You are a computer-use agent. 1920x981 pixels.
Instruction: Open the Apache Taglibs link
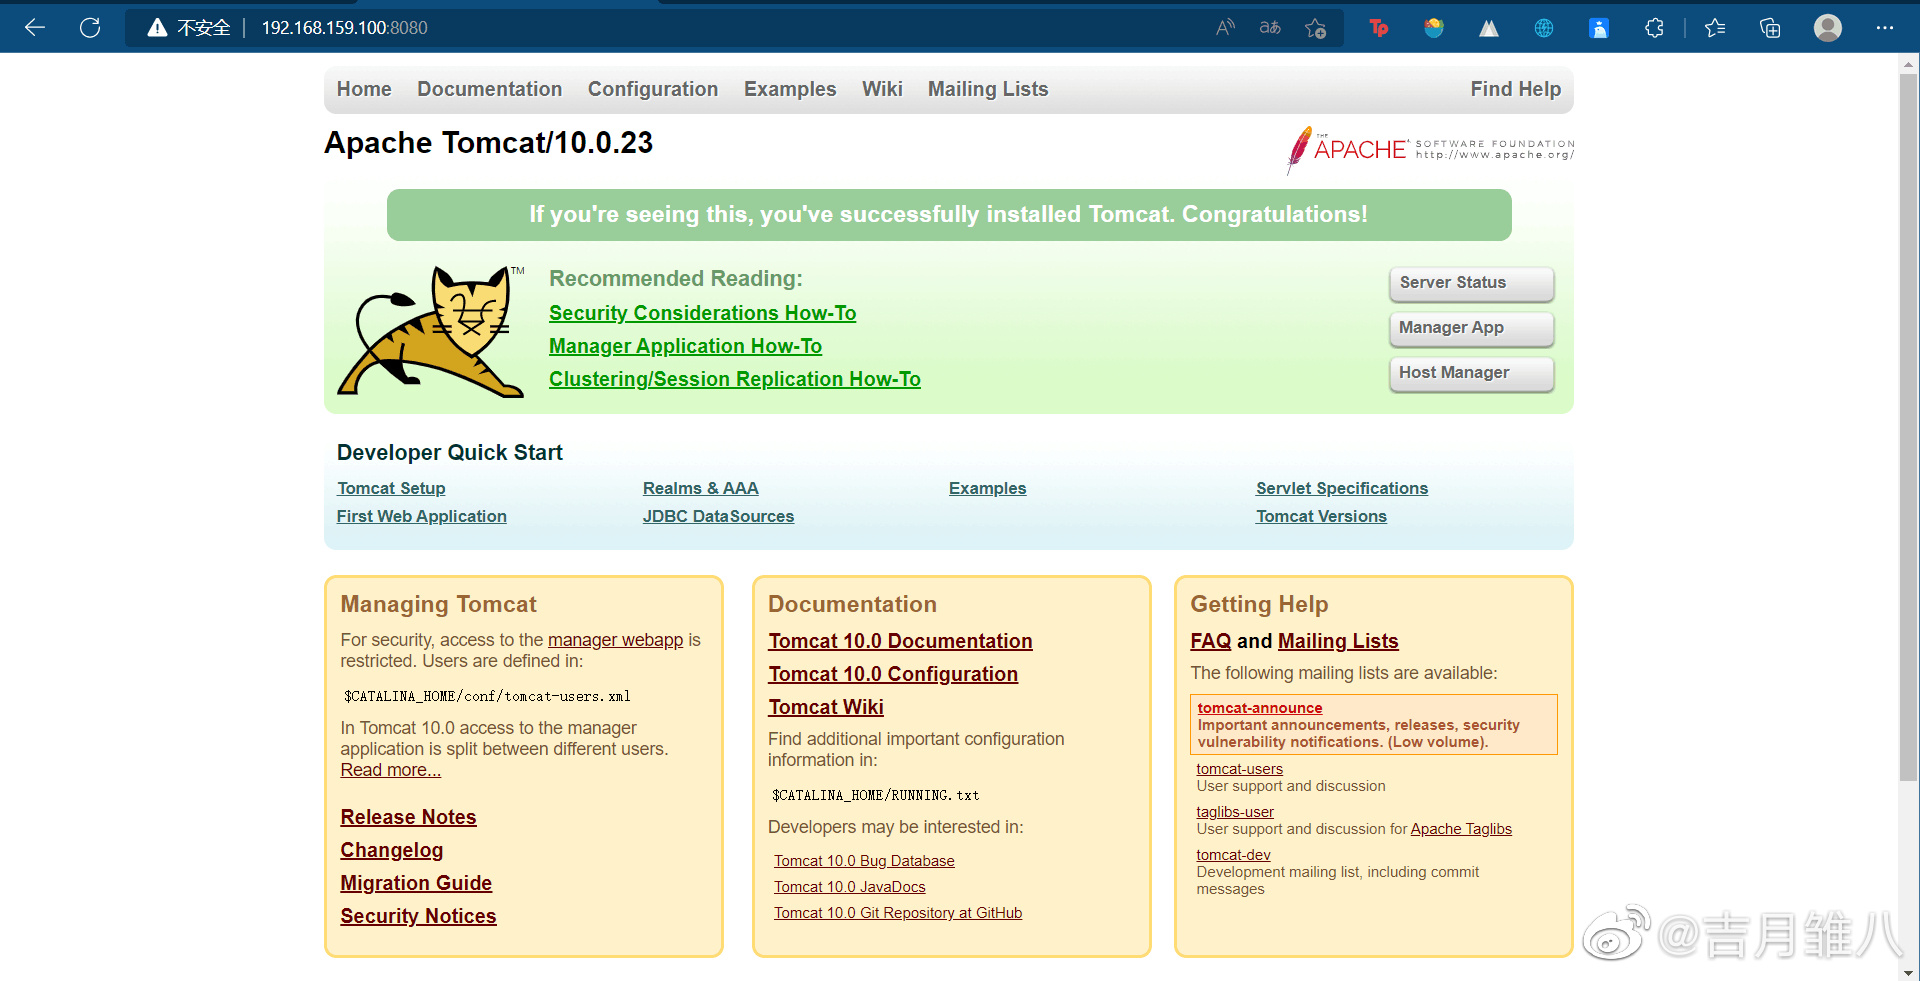coord(1461,829)
